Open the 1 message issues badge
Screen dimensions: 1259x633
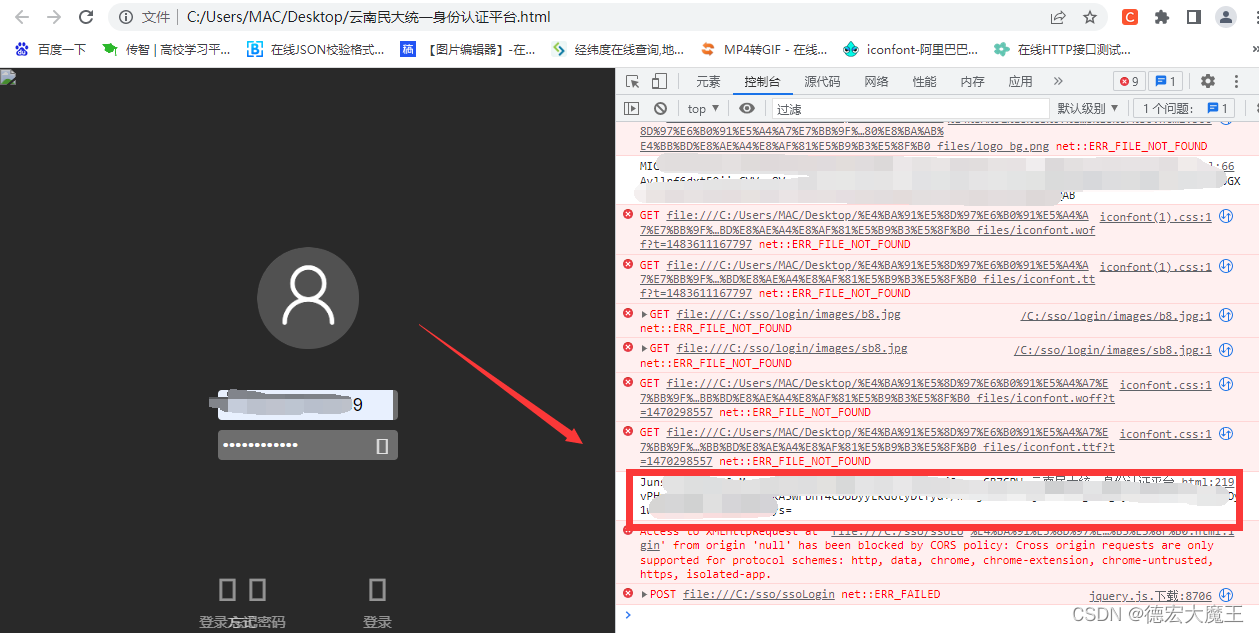pos(1166,82)
